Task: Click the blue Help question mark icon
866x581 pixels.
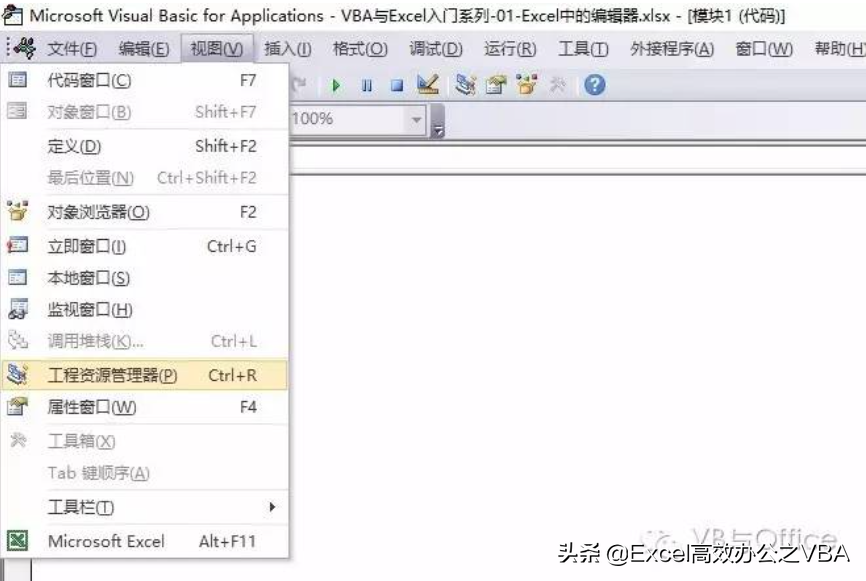Action: [x=595, y=84]
